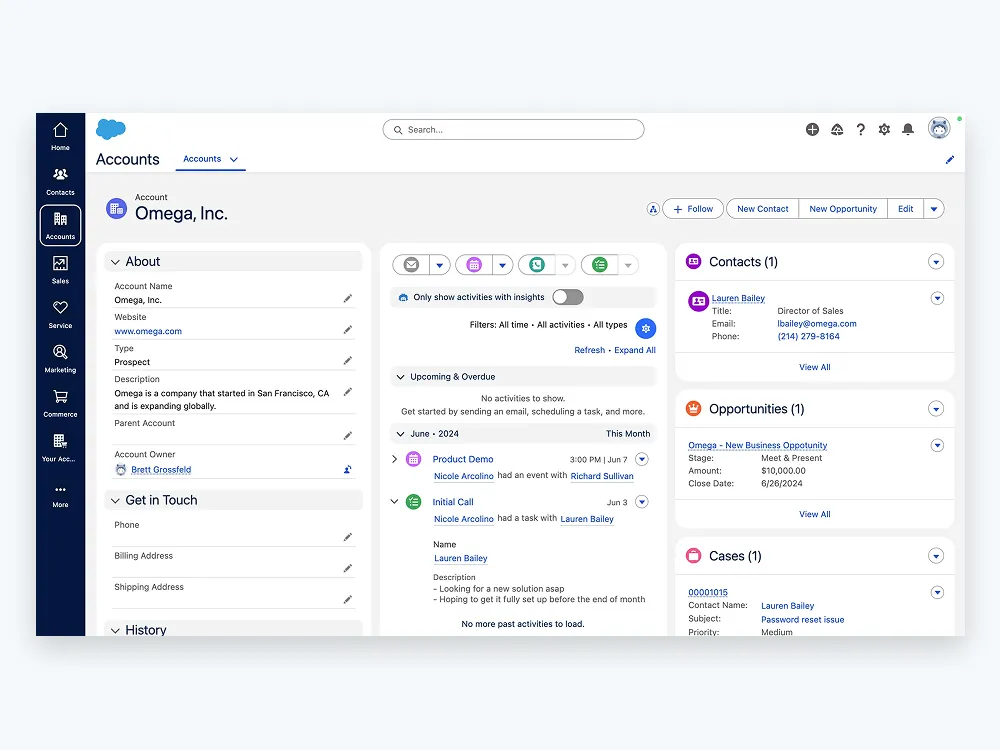
Task: Open Home in the left sidebar
Action: point(60,136)
